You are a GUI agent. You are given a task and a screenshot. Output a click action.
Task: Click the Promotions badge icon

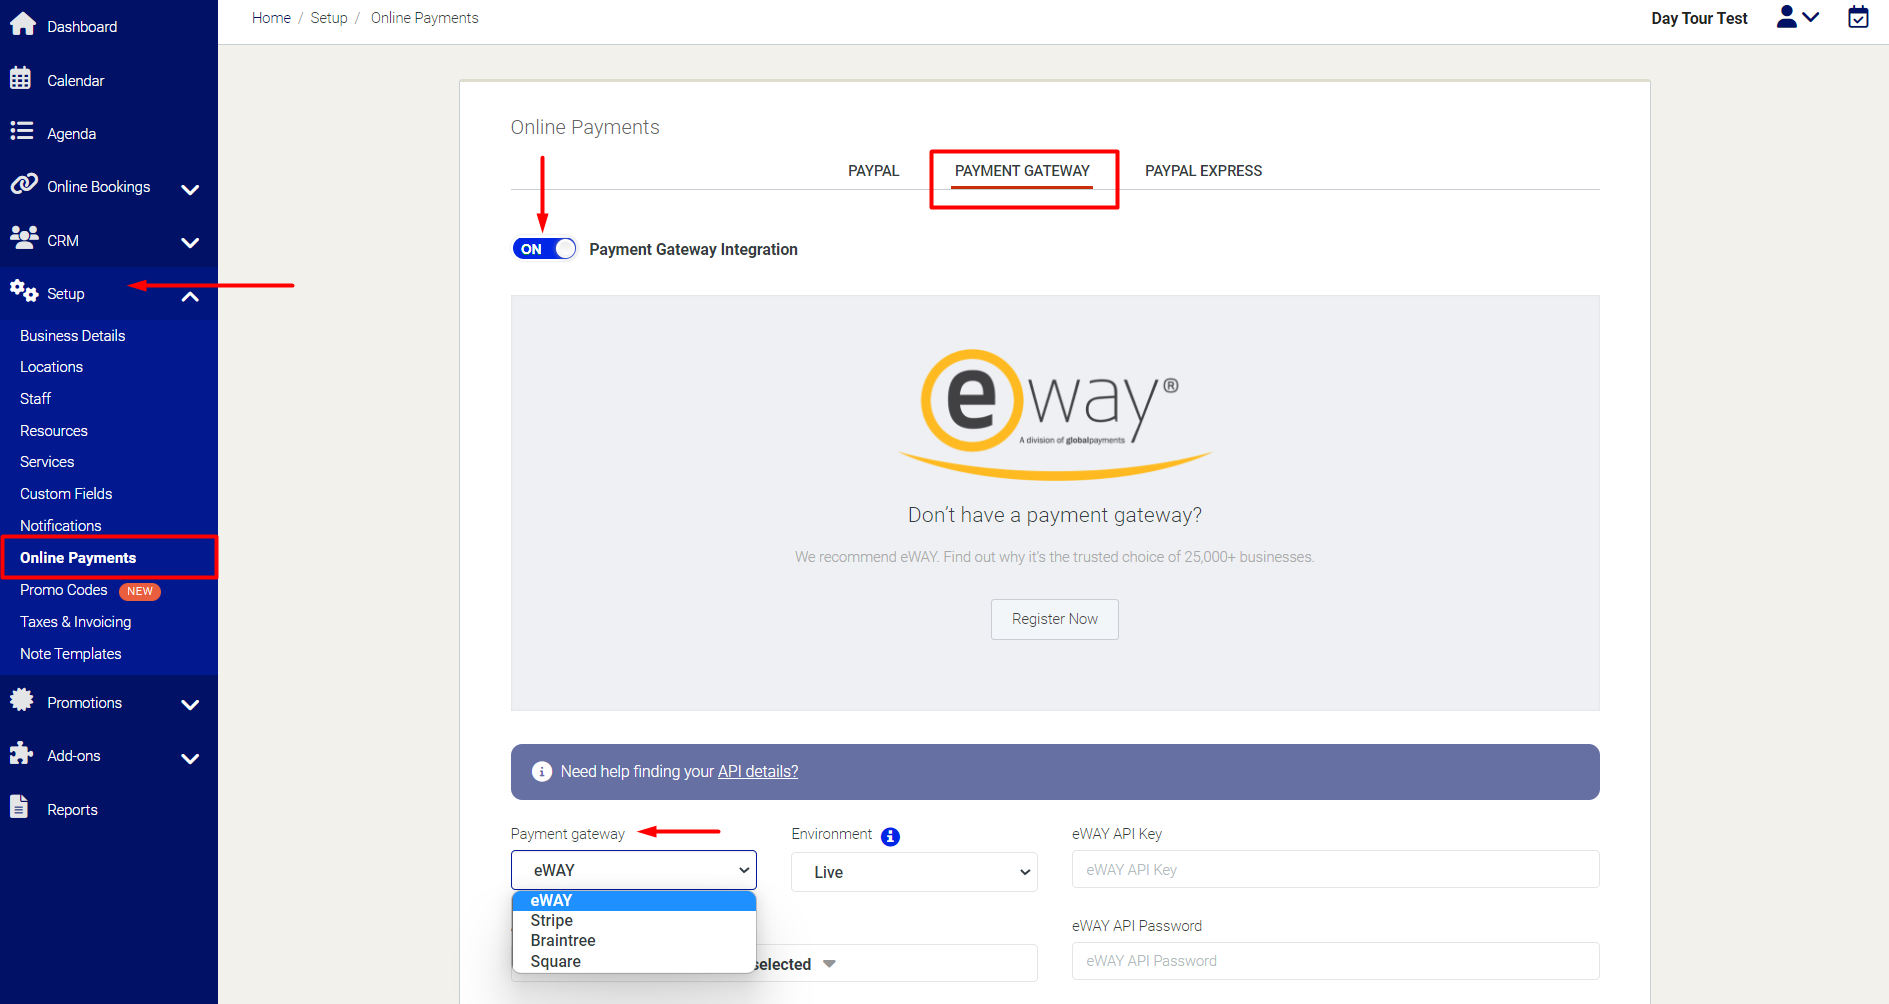[x=21, y=700]
